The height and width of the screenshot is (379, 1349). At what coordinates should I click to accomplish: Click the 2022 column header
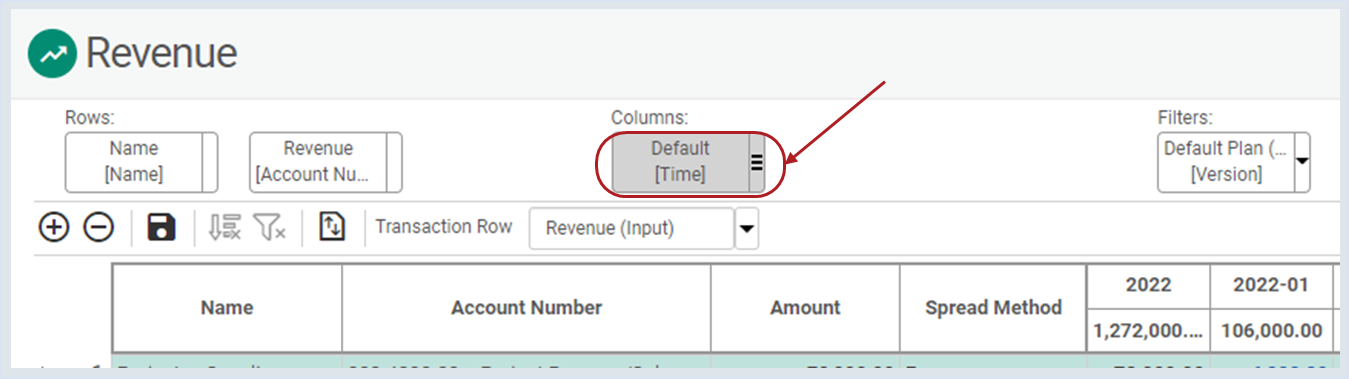pyautogui.click(x=1148, y=285)
